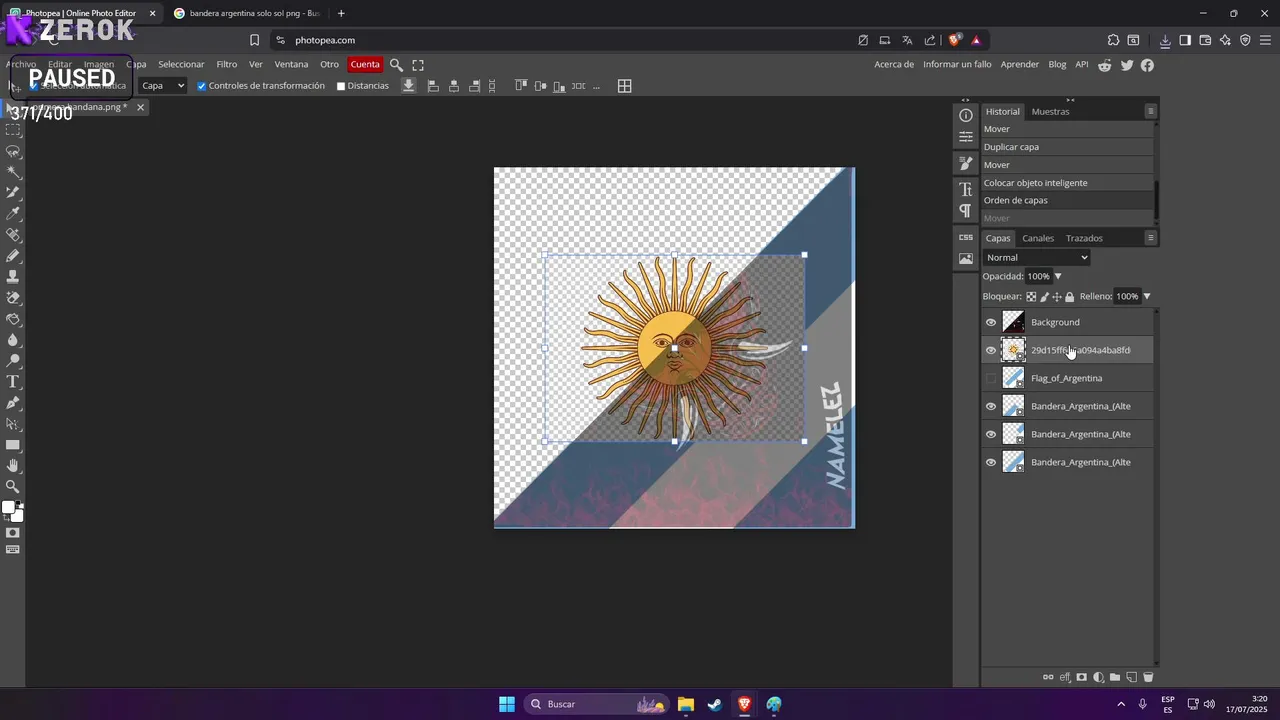Hide the last Bandera_Argentina layer
The image size is (1280, 720).
click(991, 462)
